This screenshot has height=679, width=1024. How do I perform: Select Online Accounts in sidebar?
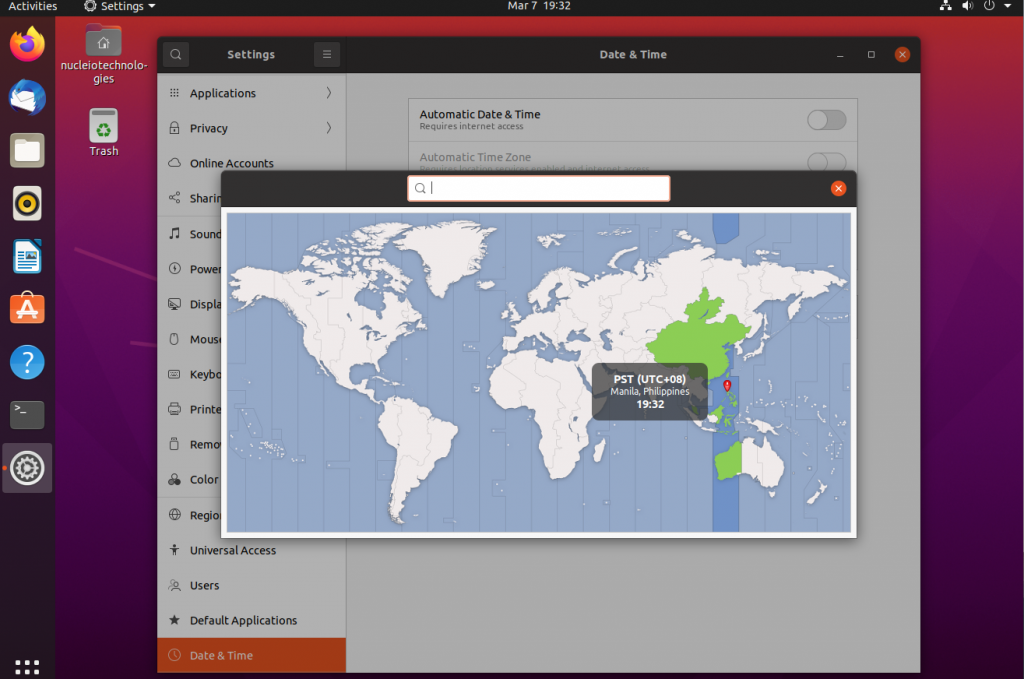pyautogui.click(x=251, y=163)
